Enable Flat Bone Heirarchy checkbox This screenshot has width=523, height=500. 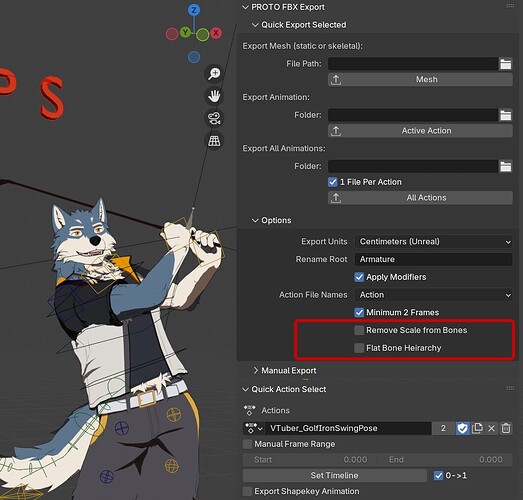[x=359, y=348]
